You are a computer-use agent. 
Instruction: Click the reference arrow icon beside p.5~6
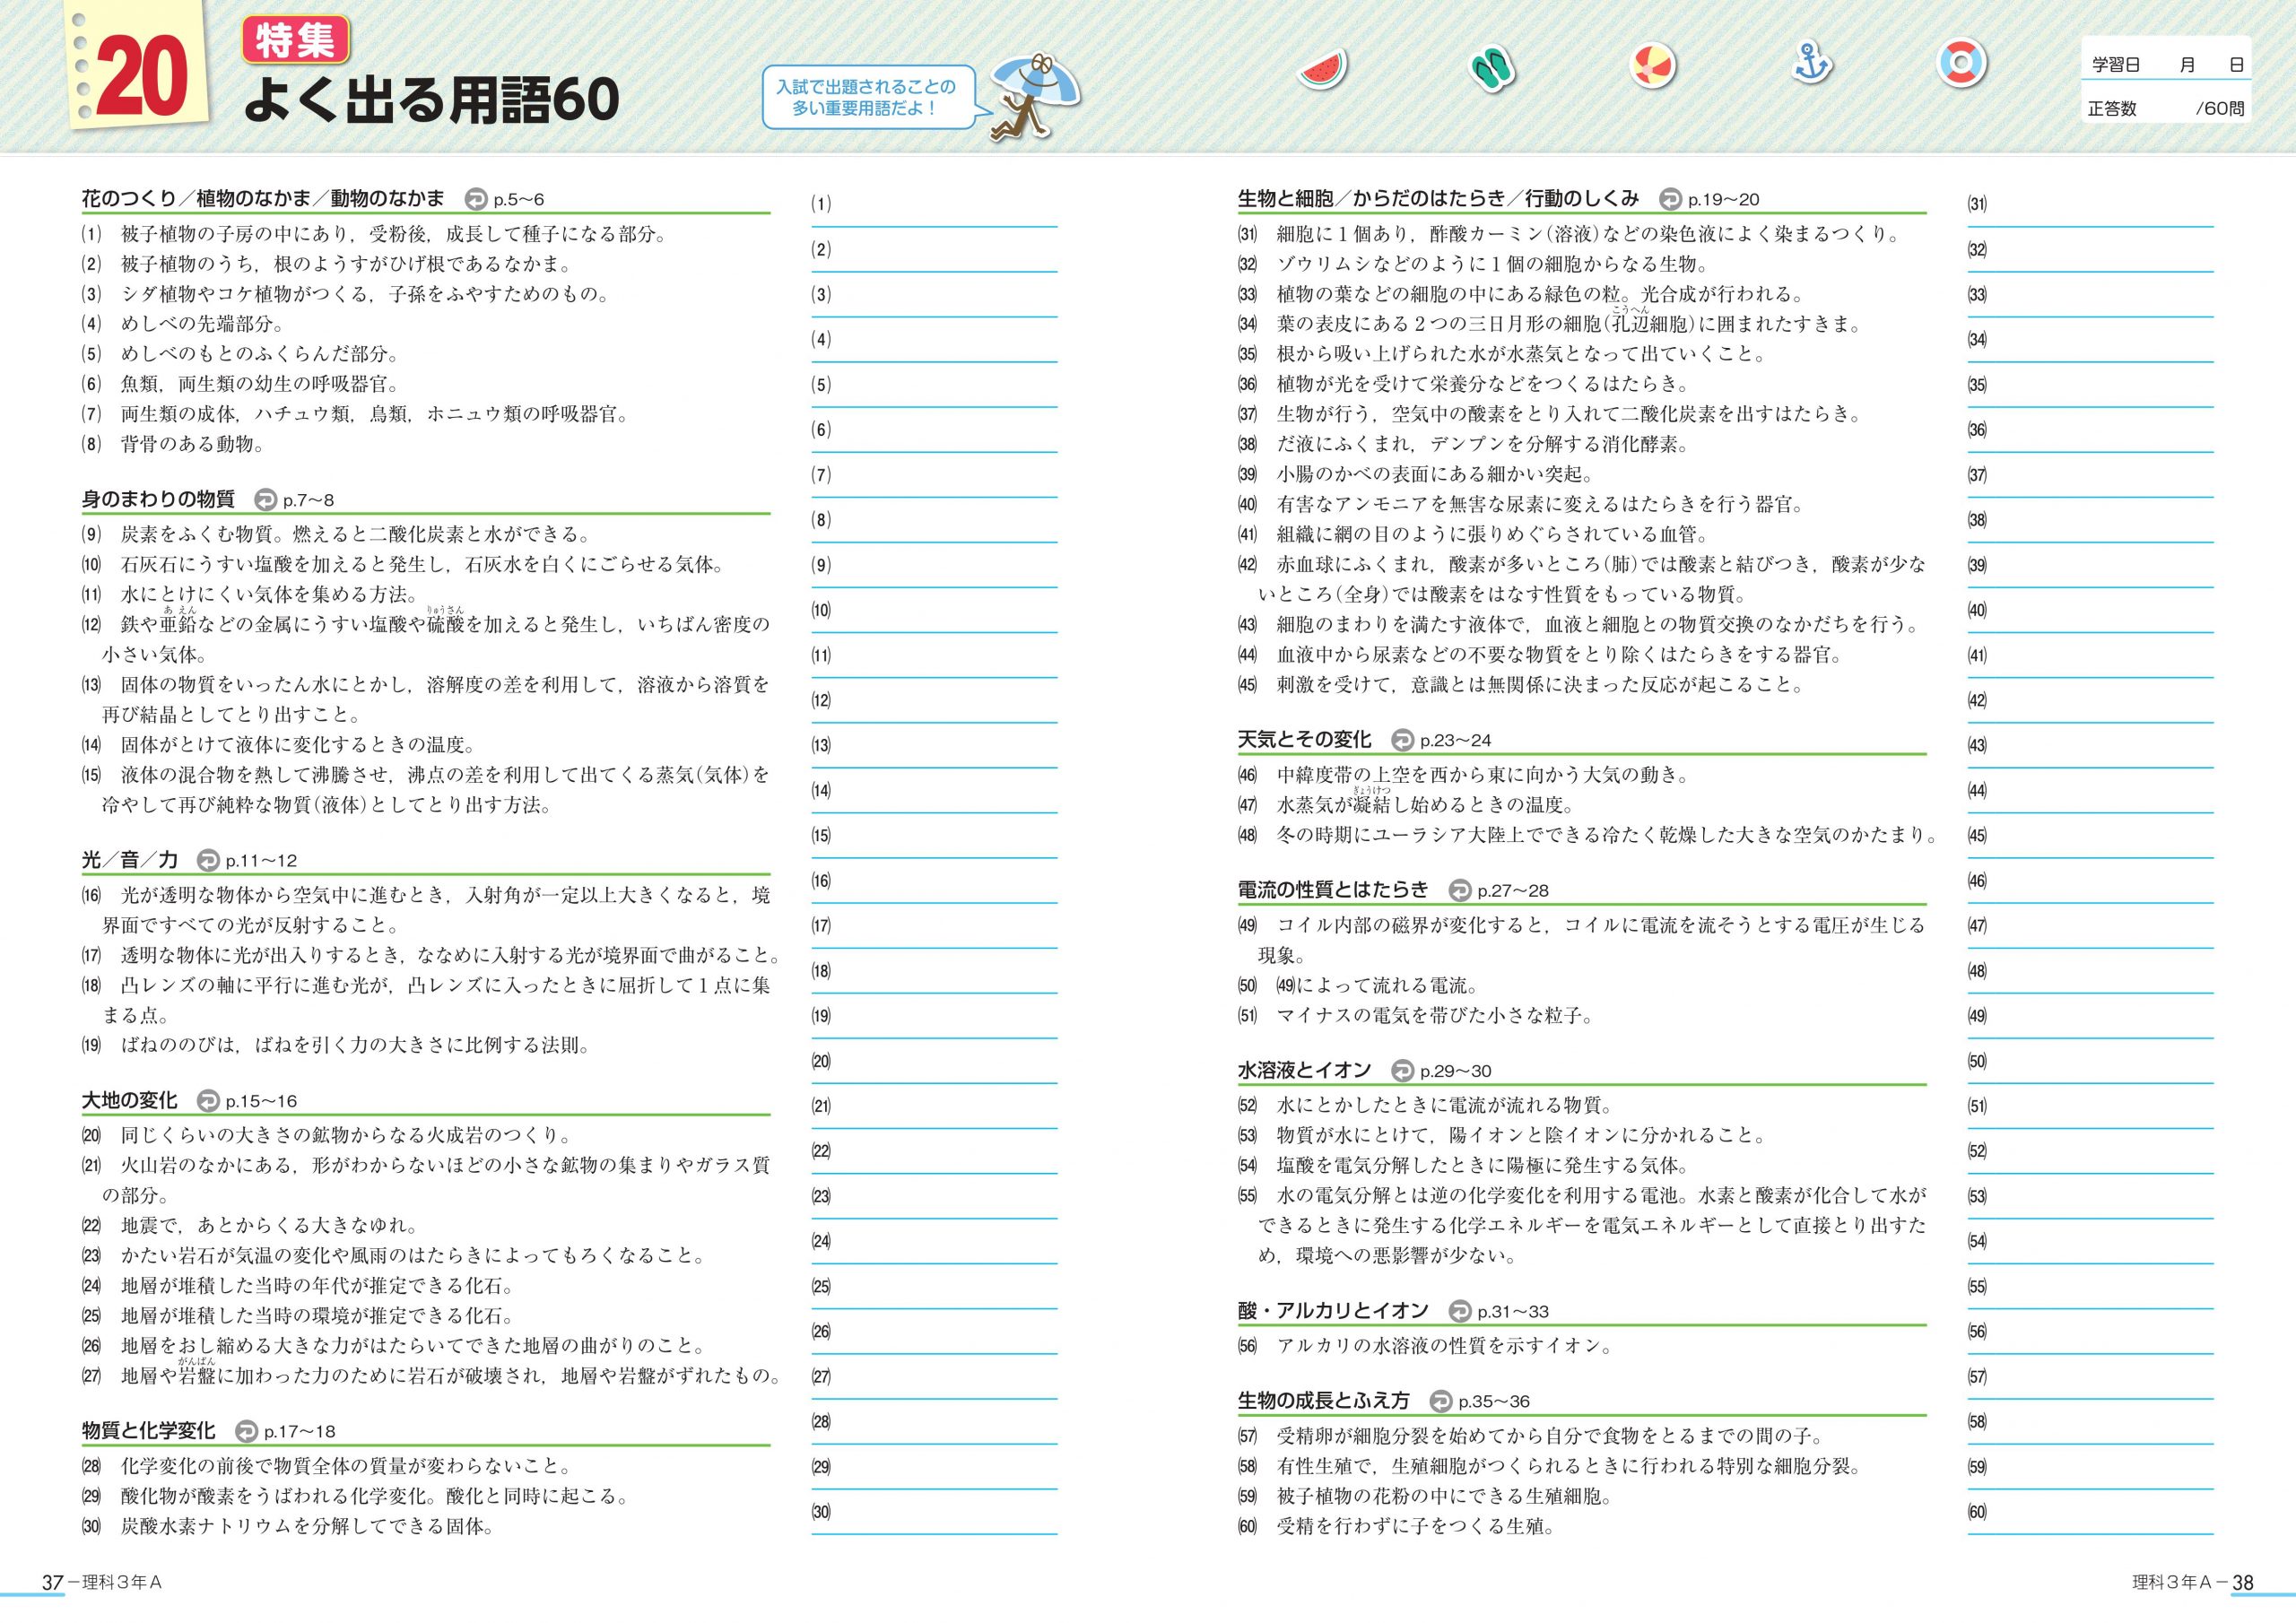click(x=477, y=200)
